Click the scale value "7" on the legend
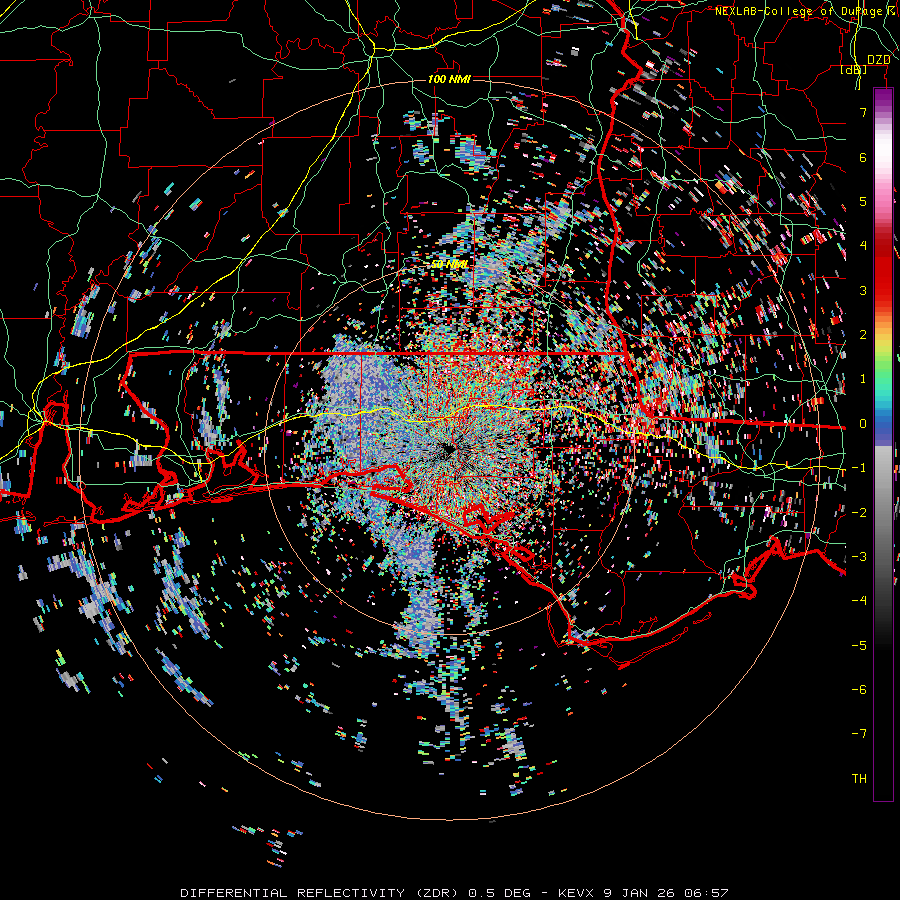The image size is (900, 900). coord(863,112)
